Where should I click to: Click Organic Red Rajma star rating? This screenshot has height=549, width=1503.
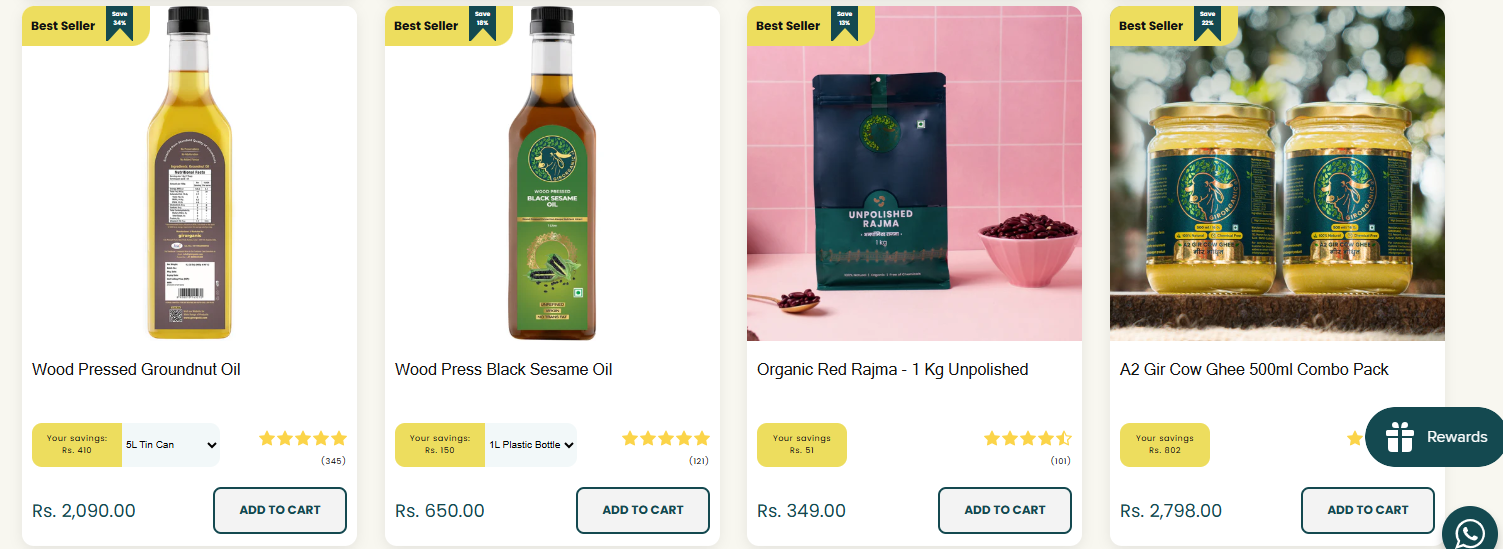click(1028, 438)
